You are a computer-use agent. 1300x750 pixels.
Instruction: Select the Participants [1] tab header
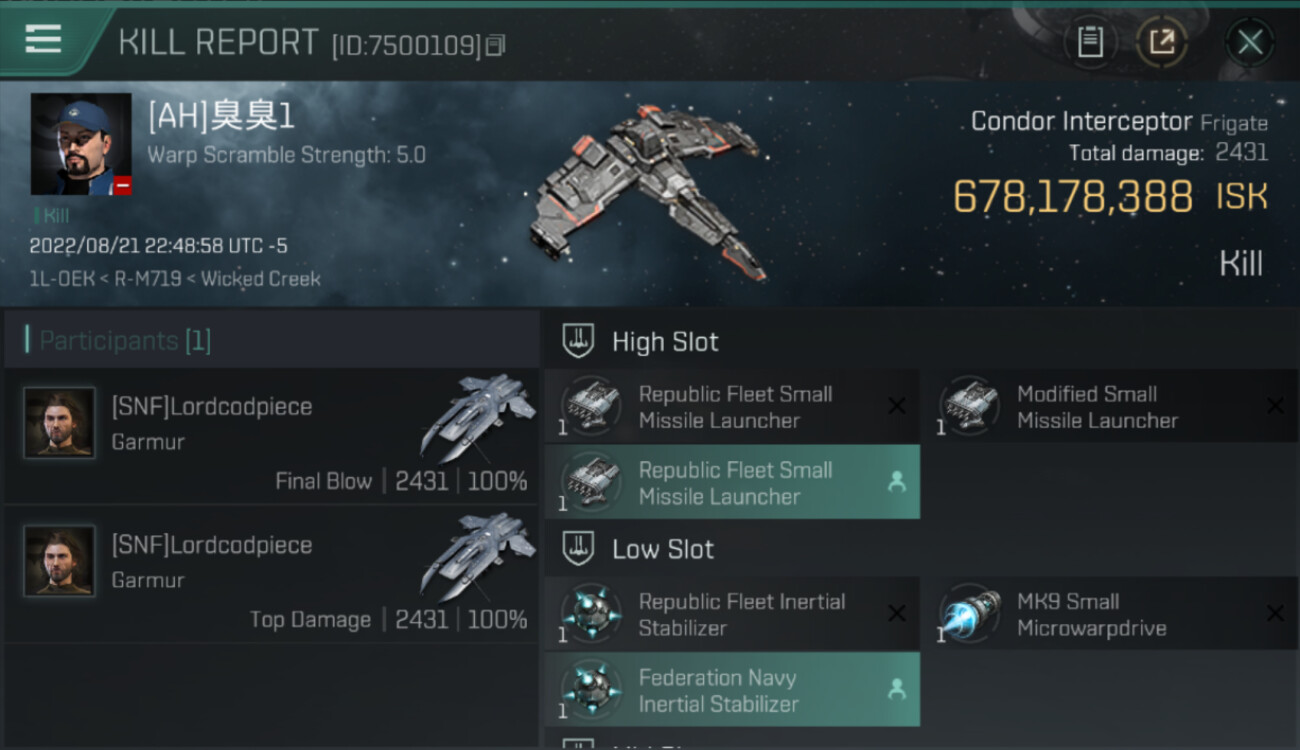(x=124, y=341)
